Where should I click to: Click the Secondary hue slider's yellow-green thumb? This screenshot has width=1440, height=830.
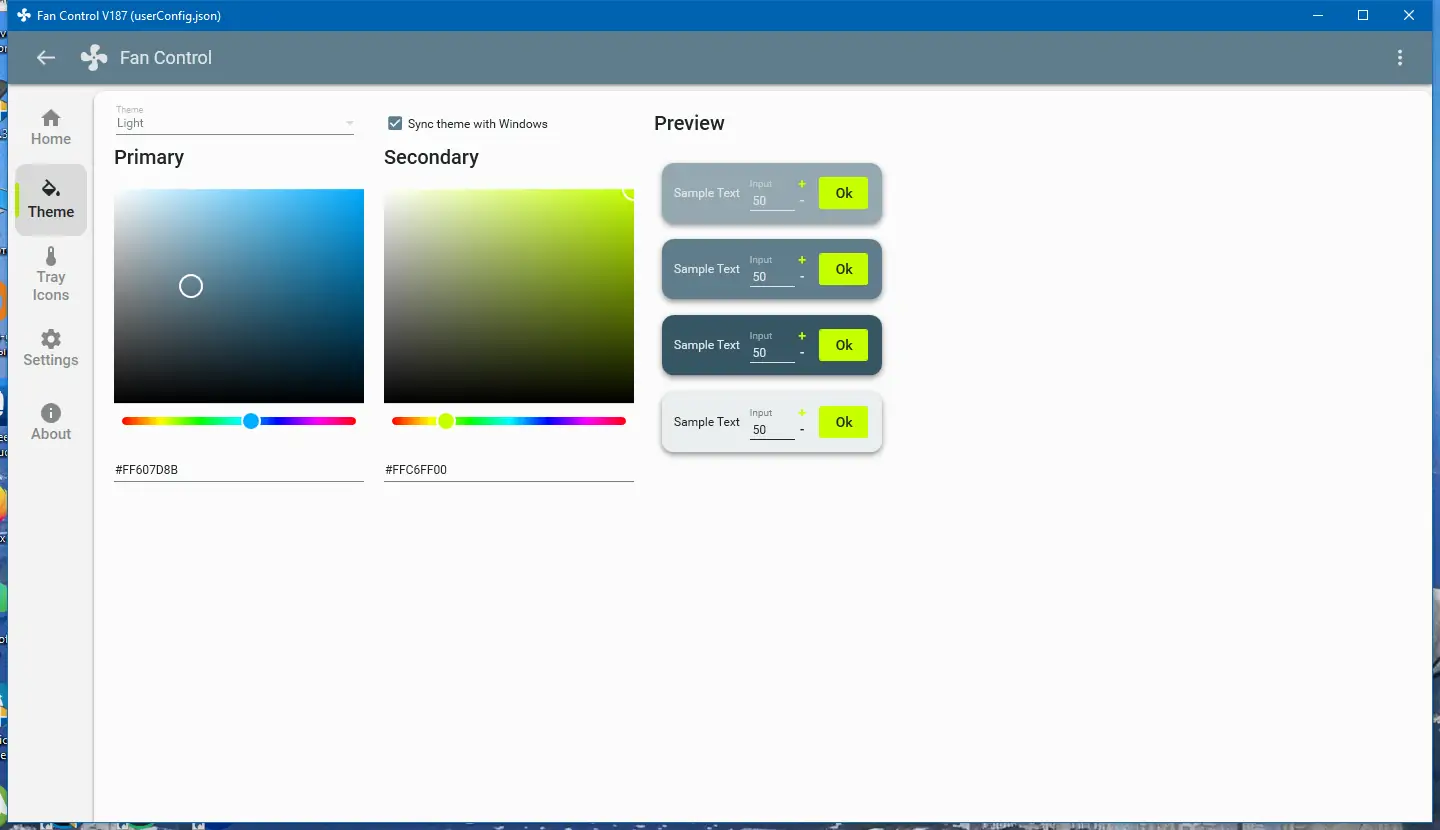[446, 421]
